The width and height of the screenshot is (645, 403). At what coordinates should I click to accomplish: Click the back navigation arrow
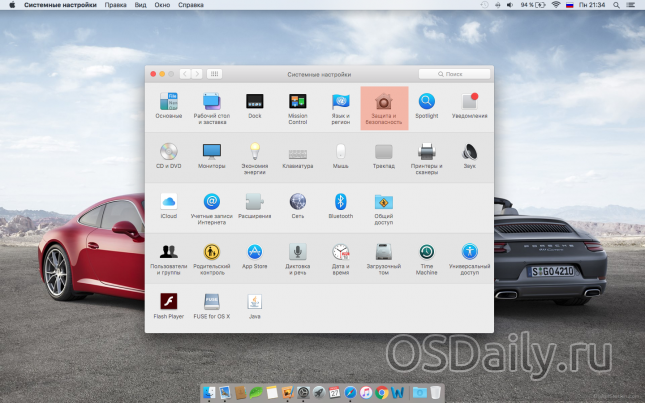click(185, 74)
